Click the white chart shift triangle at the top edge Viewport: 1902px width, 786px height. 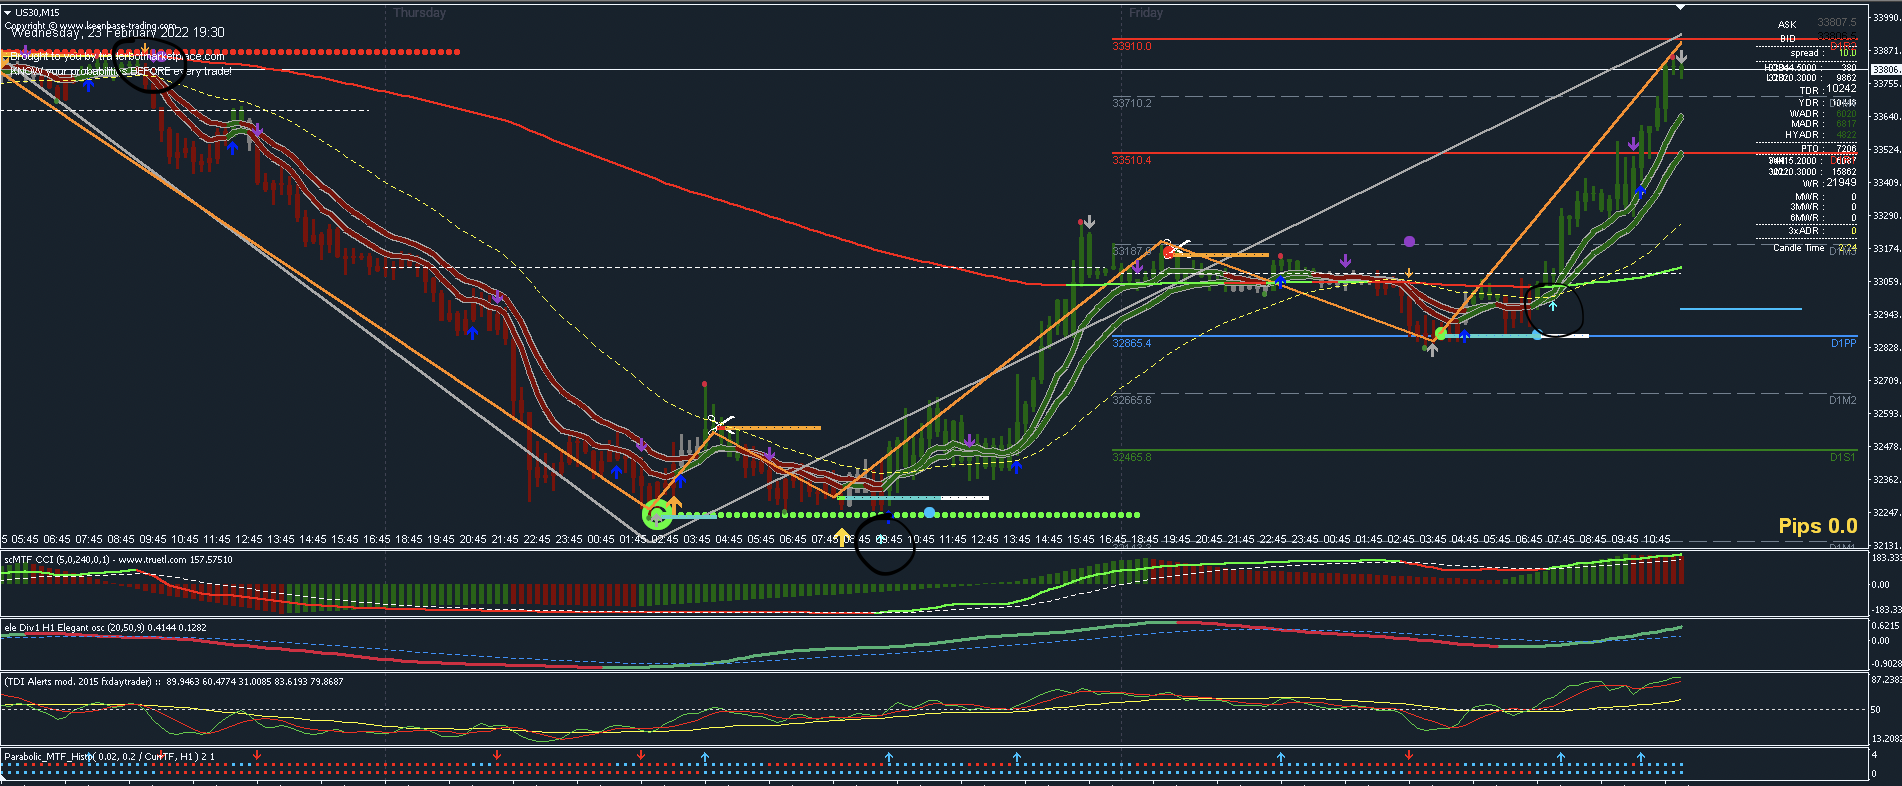coord(1681,7)
